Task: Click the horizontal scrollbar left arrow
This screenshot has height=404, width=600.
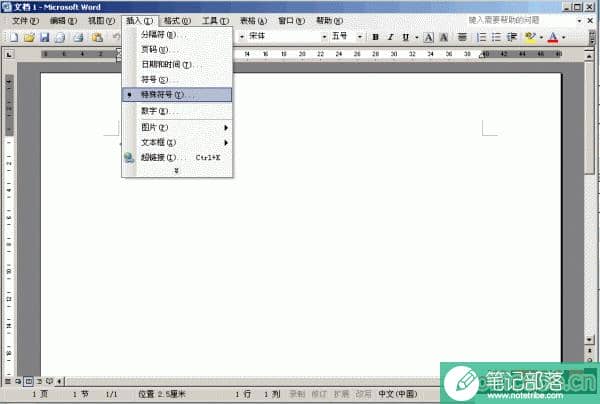Action: [59, 381]
